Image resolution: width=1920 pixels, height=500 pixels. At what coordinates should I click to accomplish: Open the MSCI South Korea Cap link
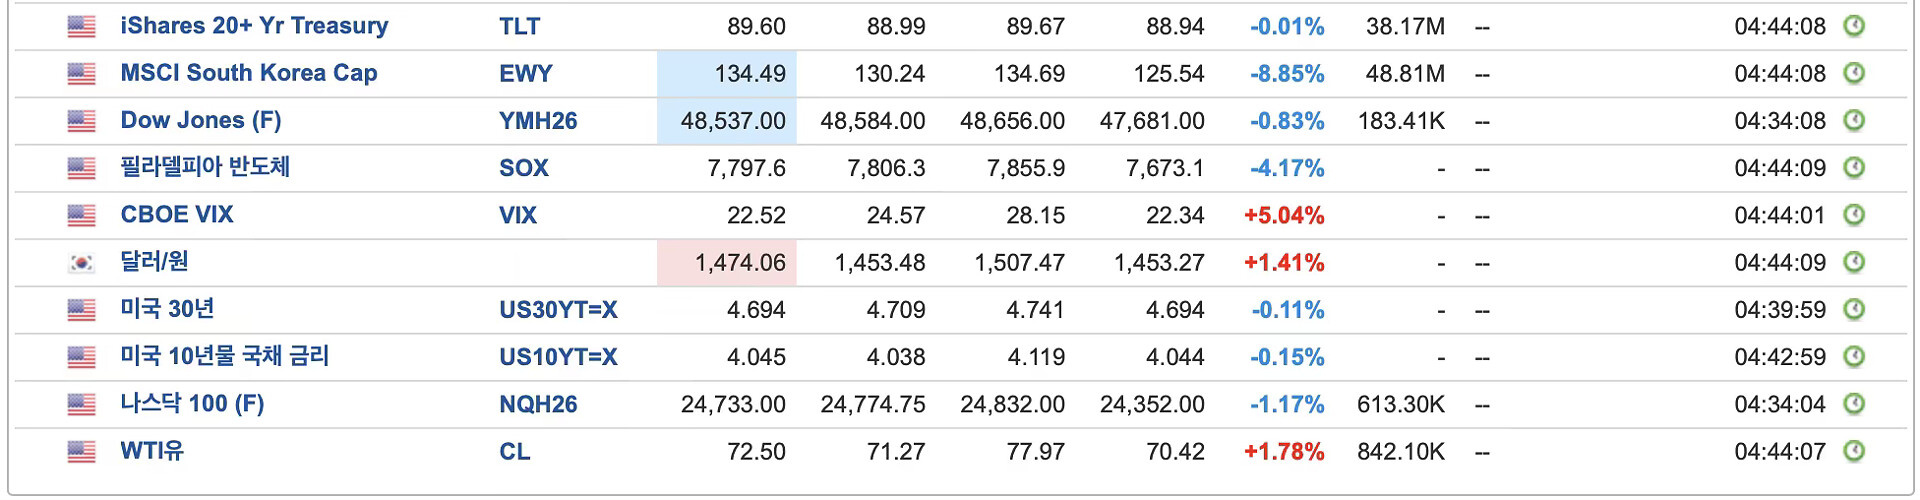point(249,73)
